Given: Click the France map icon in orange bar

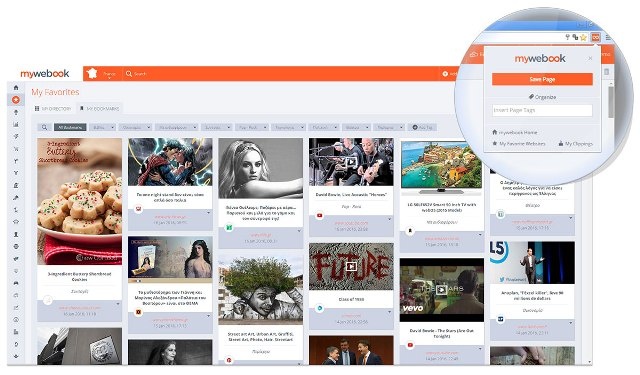Looking at the screenshot, I should point(92,73).
